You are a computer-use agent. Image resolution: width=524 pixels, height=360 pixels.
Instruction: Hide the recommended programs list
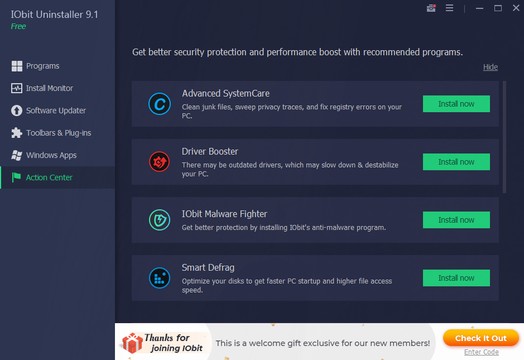tap(490, 67)
